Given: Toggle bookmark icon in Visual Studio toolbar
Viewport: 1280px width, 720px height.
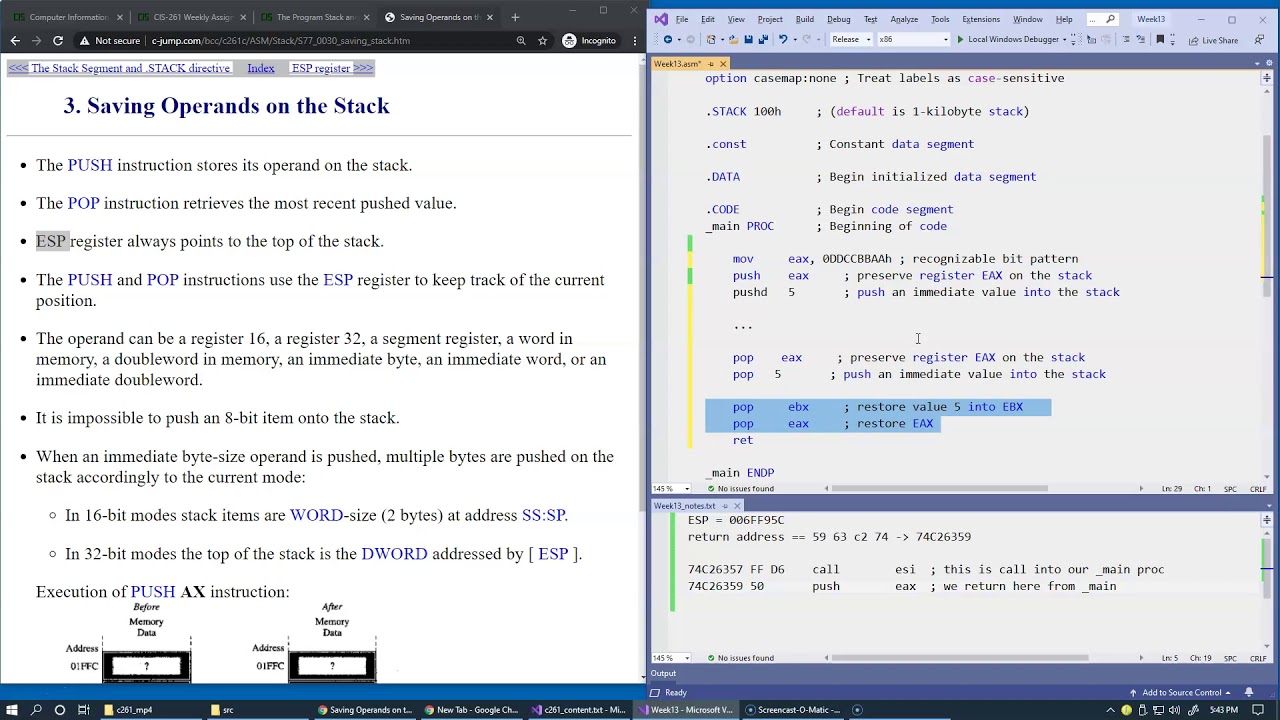Looking at the screenshot, I should [x=1160, y=40].
